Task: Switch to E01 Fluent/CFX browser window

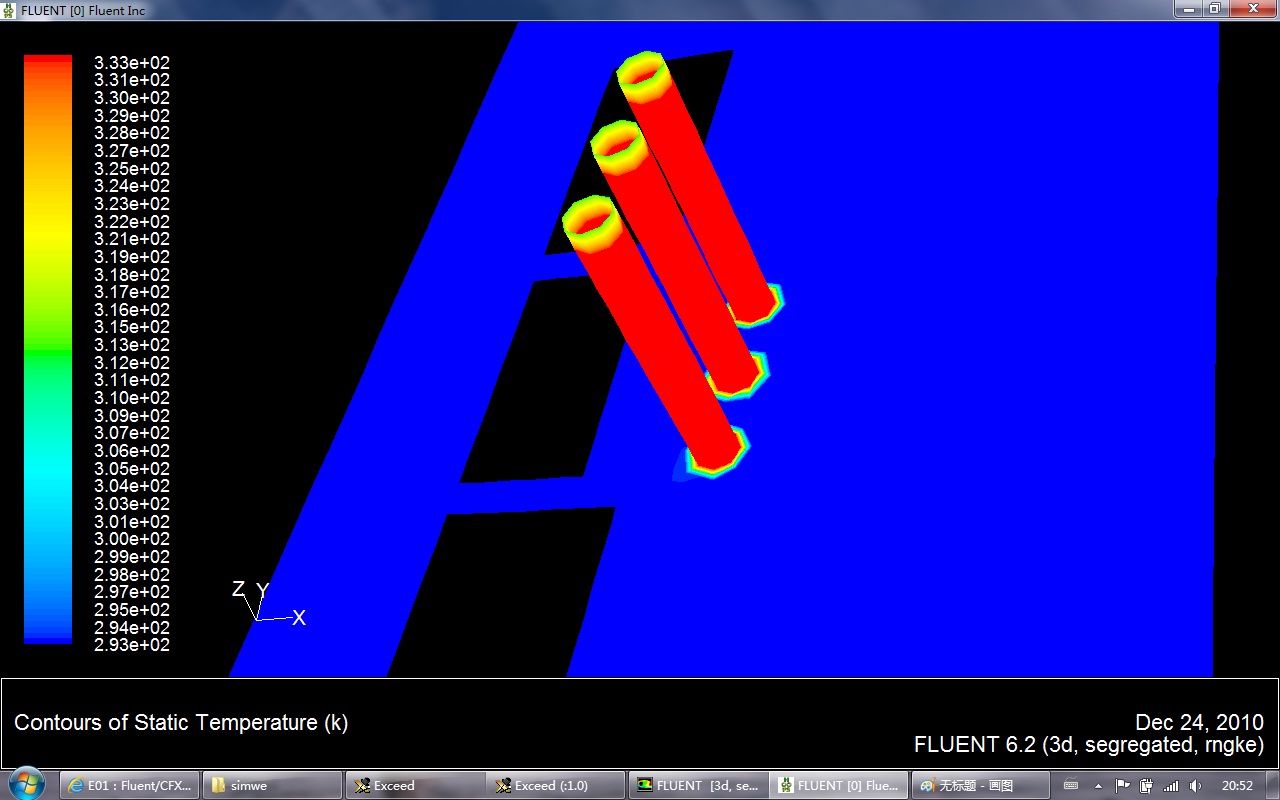Action: [x=130, y=785]
